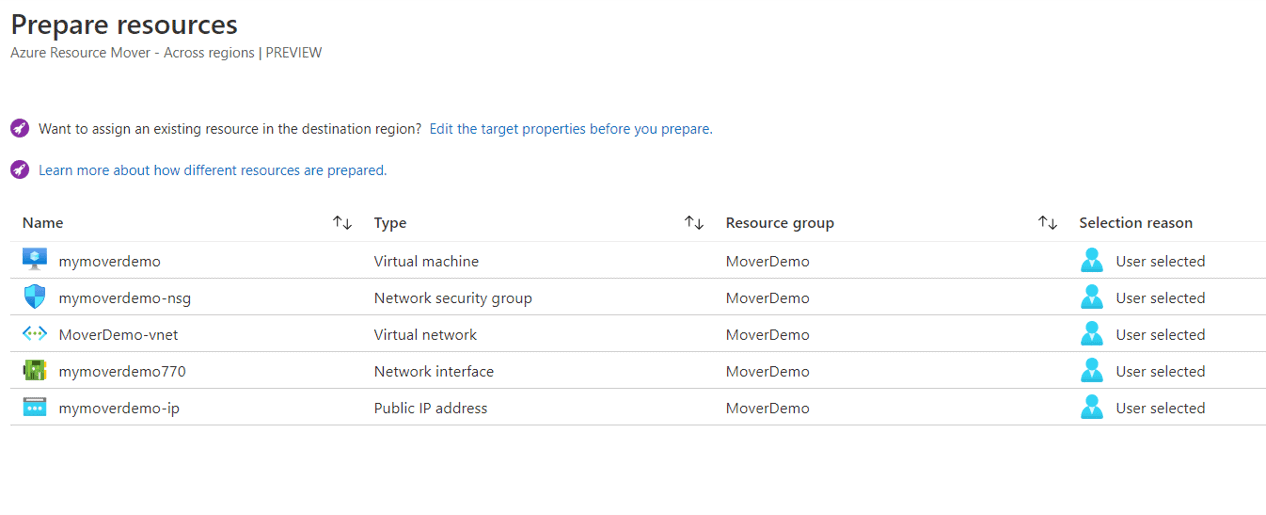
Task: Sort by the Type column arrows
Action: 694,223
